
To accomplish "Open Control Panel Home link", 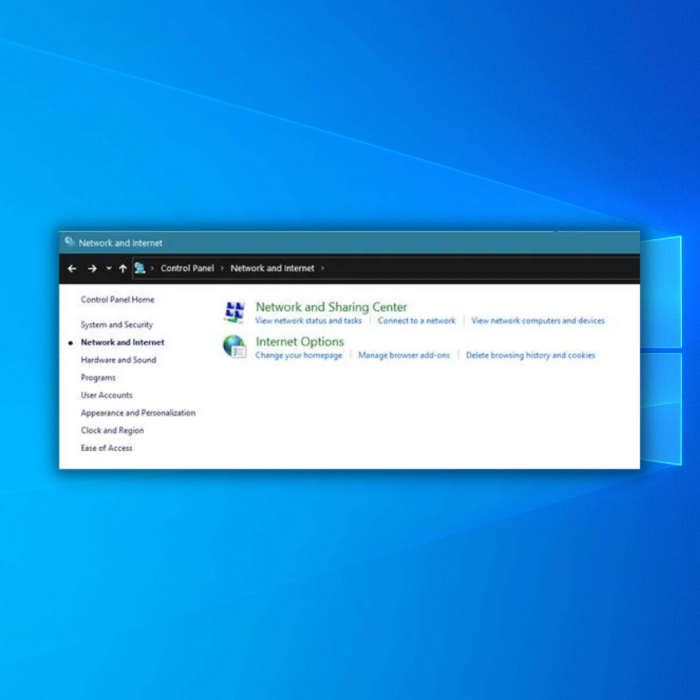I will [117, 300].
